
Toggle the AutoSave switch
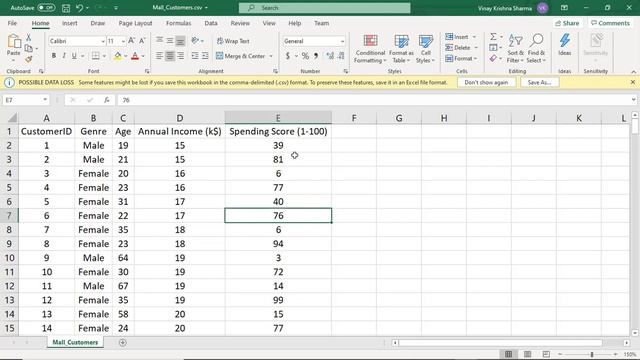click(x=46, y=8)
